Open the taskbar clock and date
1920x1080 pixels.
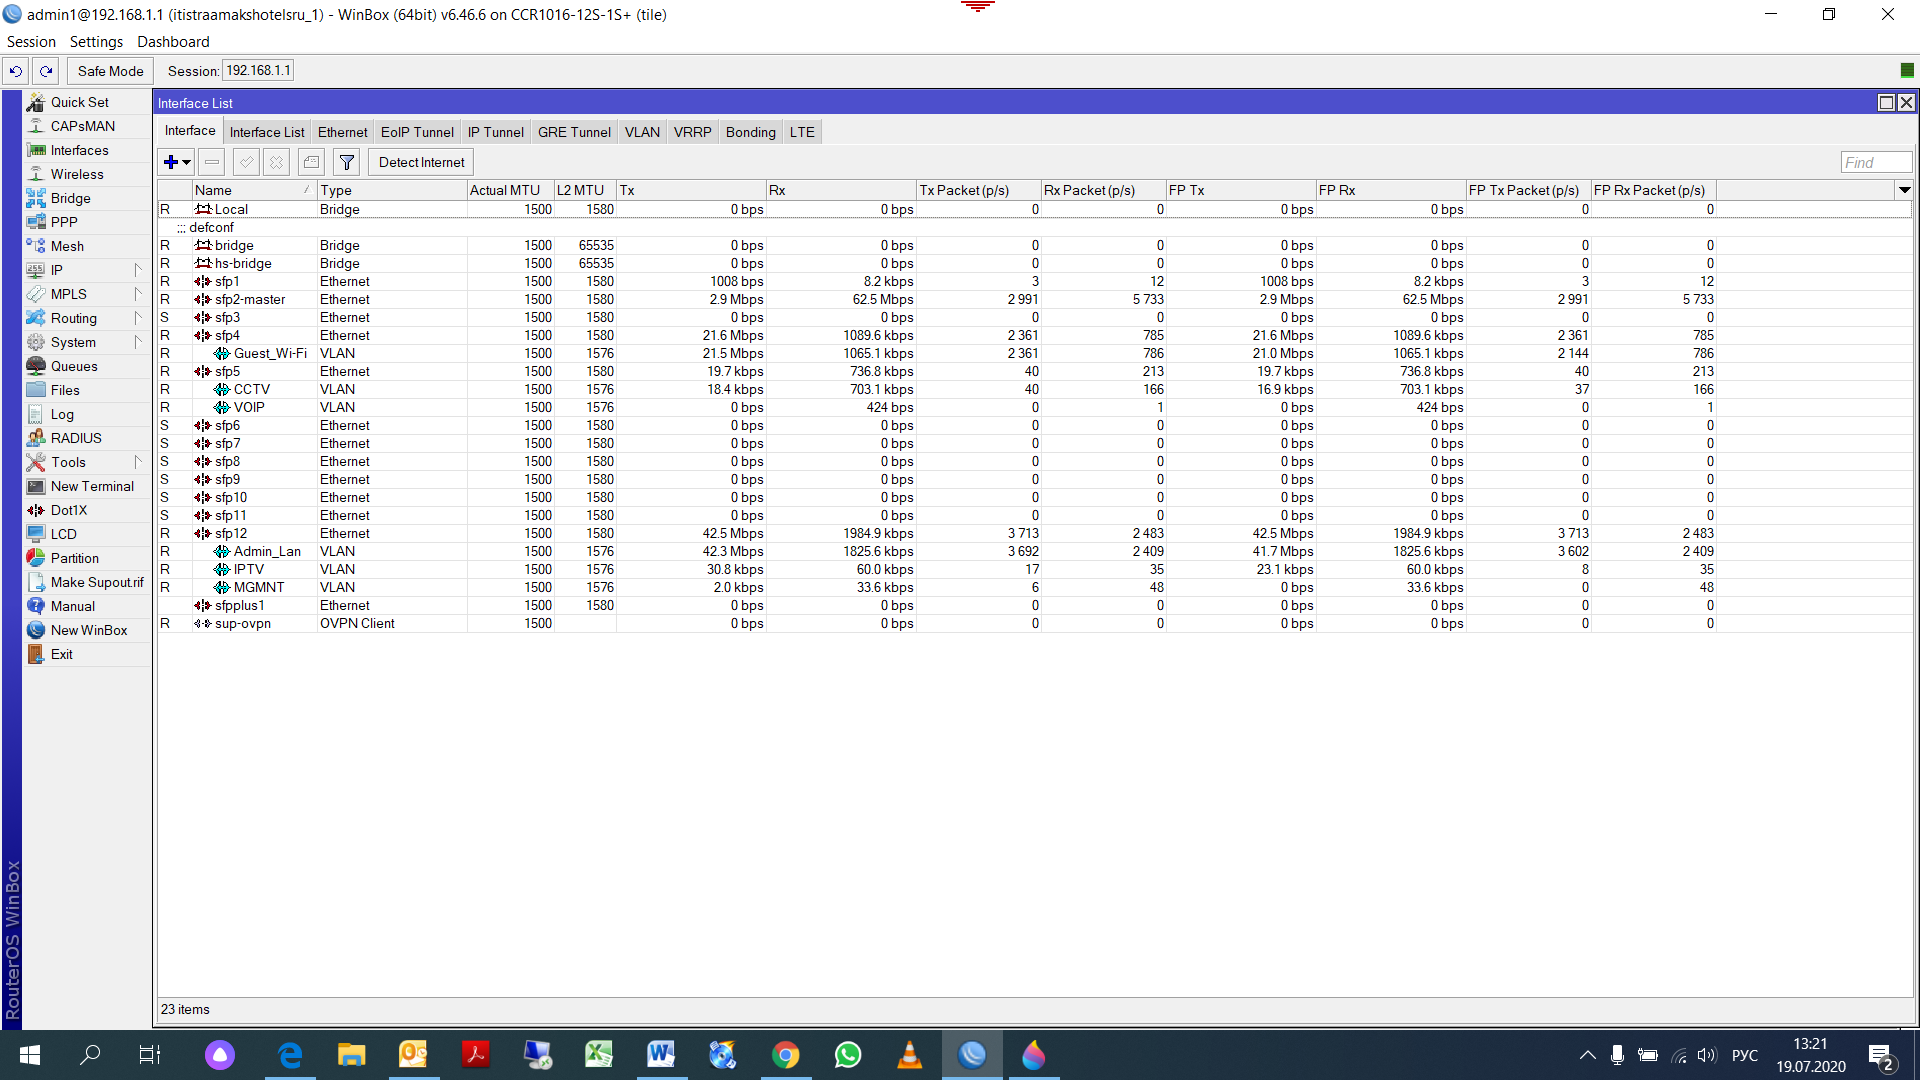1810,1055
